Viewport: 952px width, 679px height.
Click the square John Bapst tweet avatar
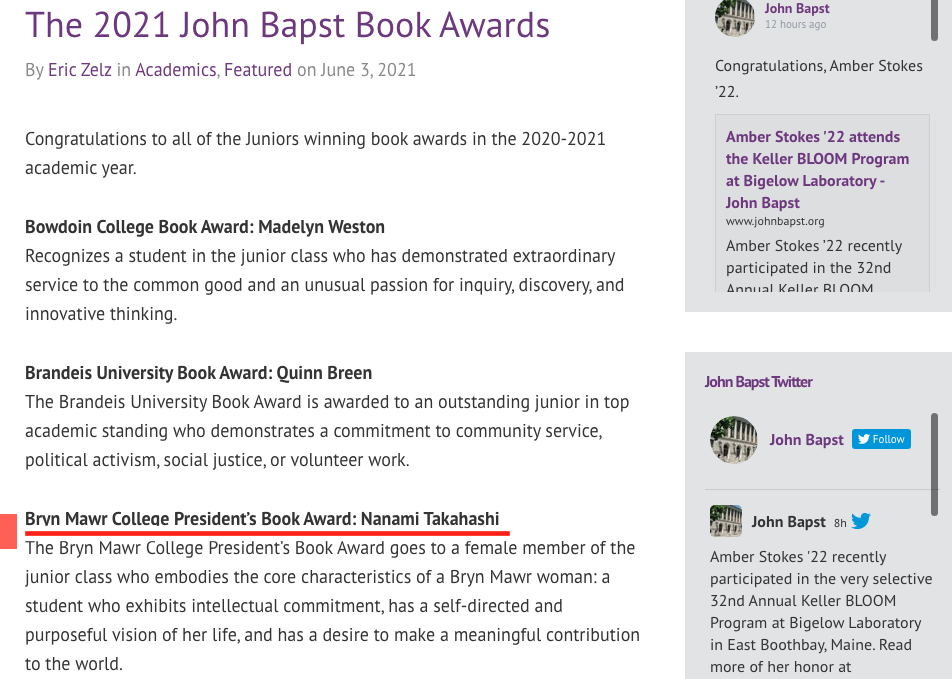coord(726,520)
